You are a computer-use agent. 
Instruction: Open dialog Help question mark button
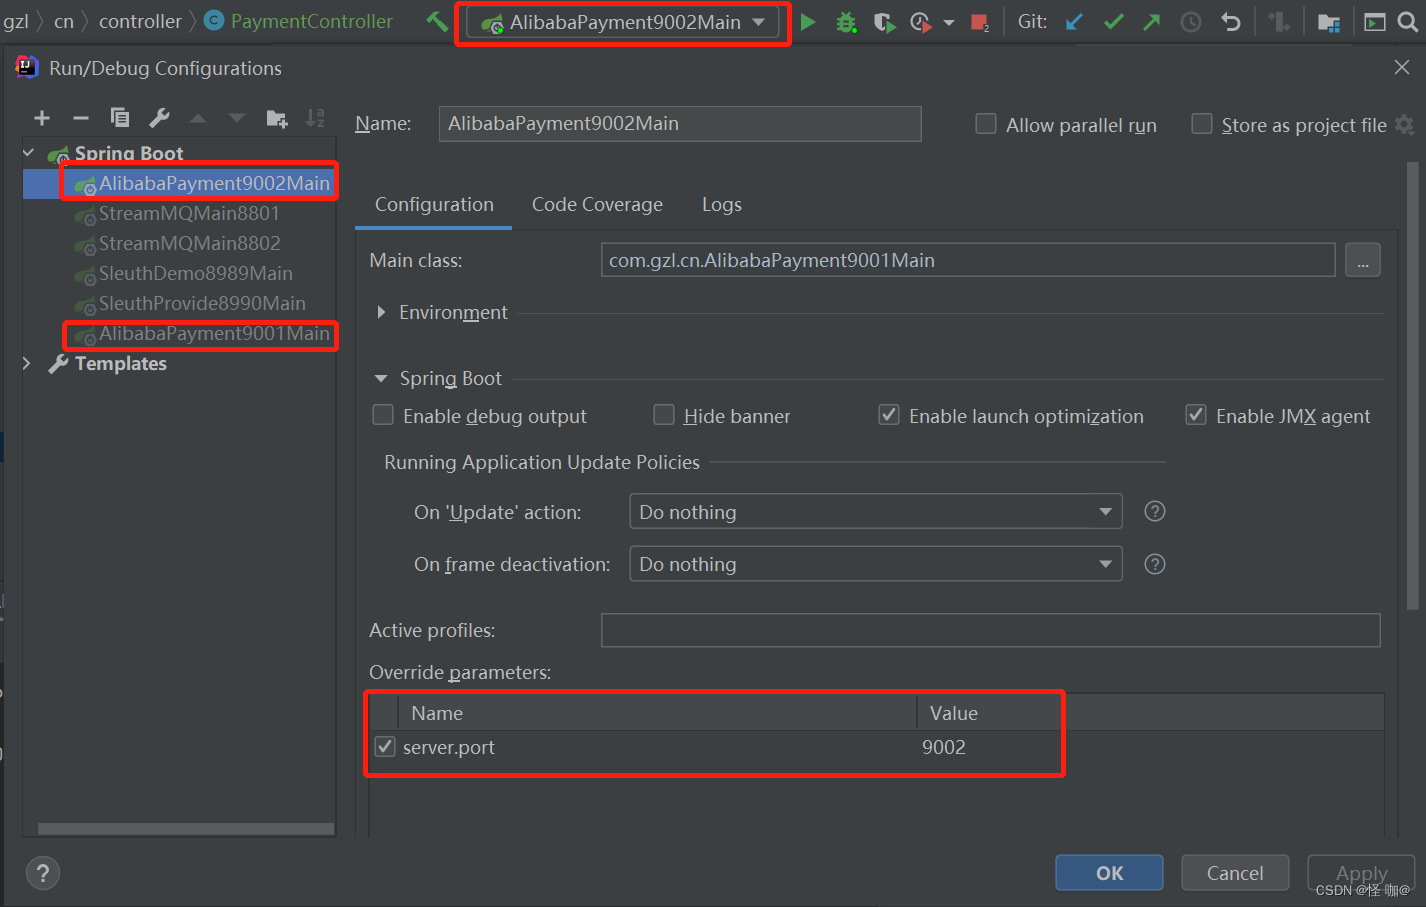click(43, 873)
